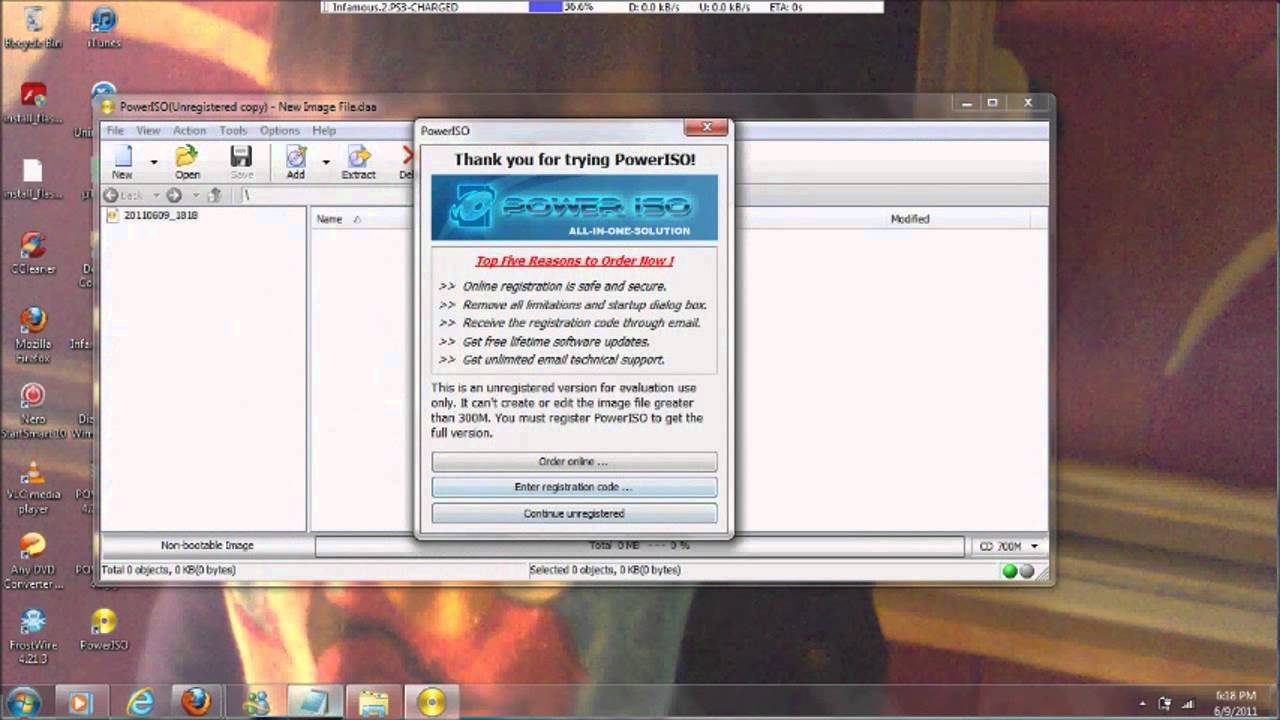Click Continue unregistered button
The height and width of the screenshot is (720, 1280).
click(x=574, y=513)
